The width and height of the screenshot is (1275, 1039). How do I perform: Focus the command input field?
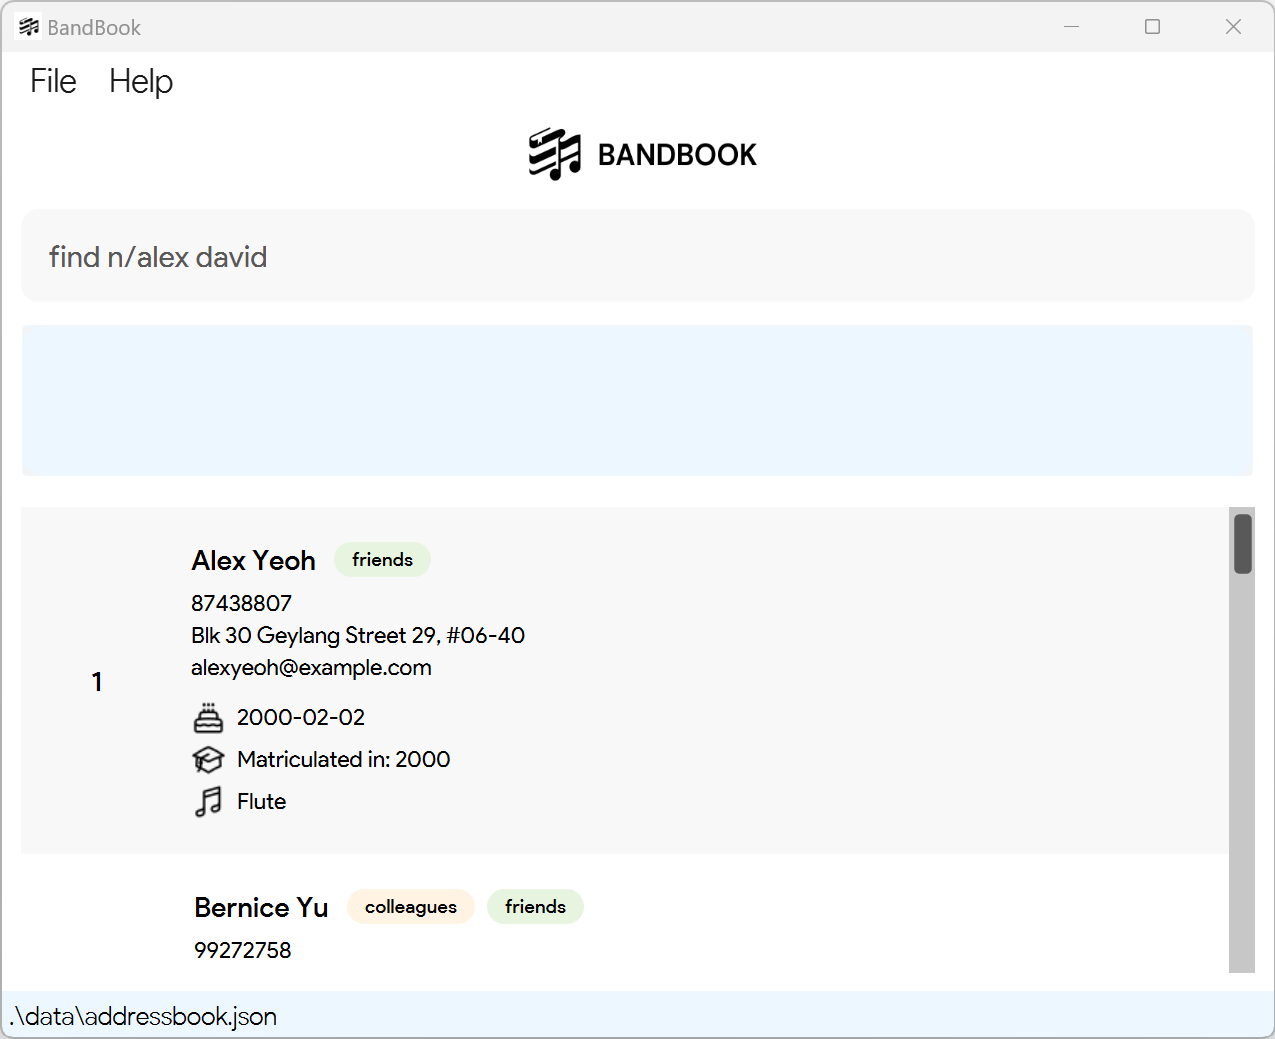(x=638, y=256)
